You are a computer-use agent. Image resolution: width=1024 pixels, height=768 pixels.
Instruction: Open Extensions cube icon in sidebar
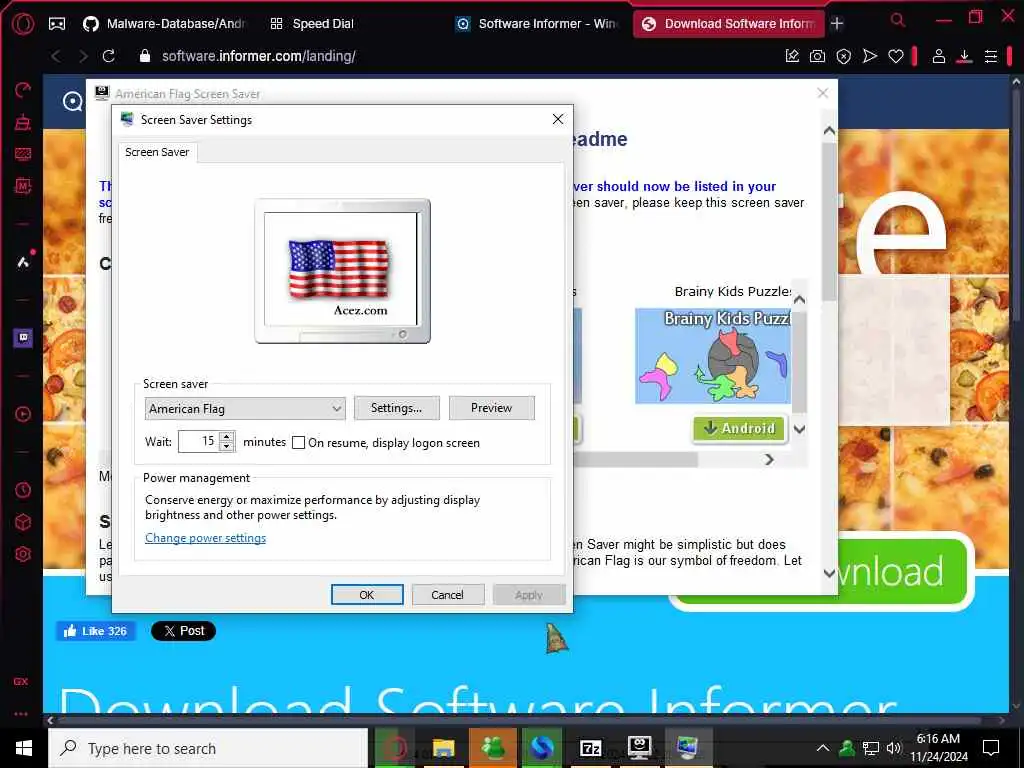click(x=23, y=522)
